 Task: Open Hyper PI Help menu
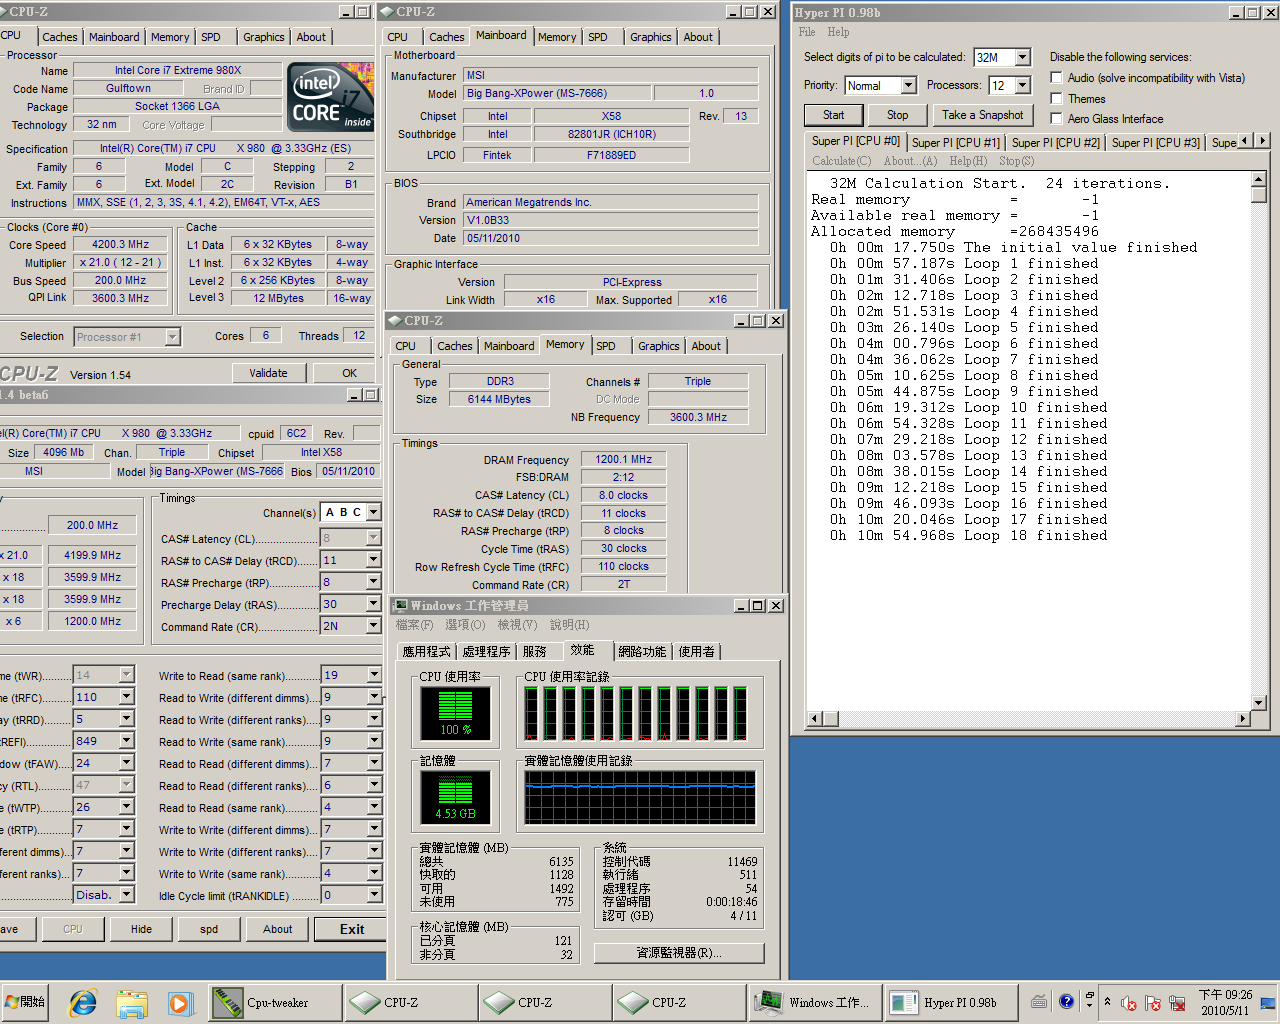click(838, 32)
